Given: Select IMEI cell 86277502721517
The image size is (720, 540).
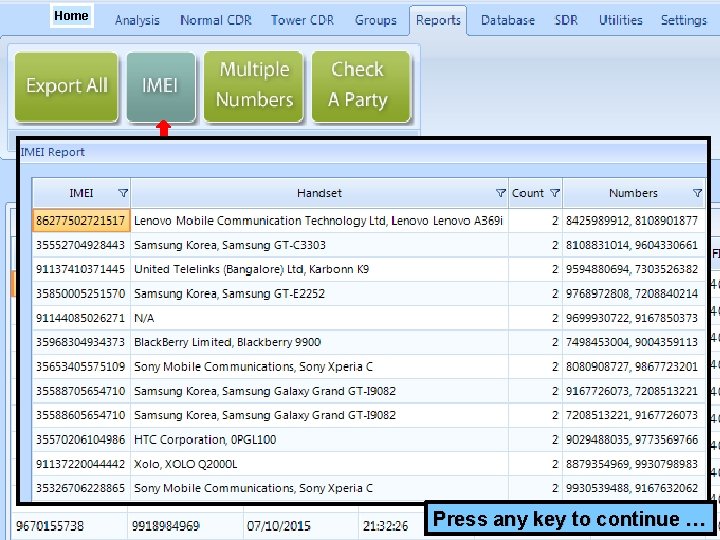Looking at the screenshot, I should [81, 221].
